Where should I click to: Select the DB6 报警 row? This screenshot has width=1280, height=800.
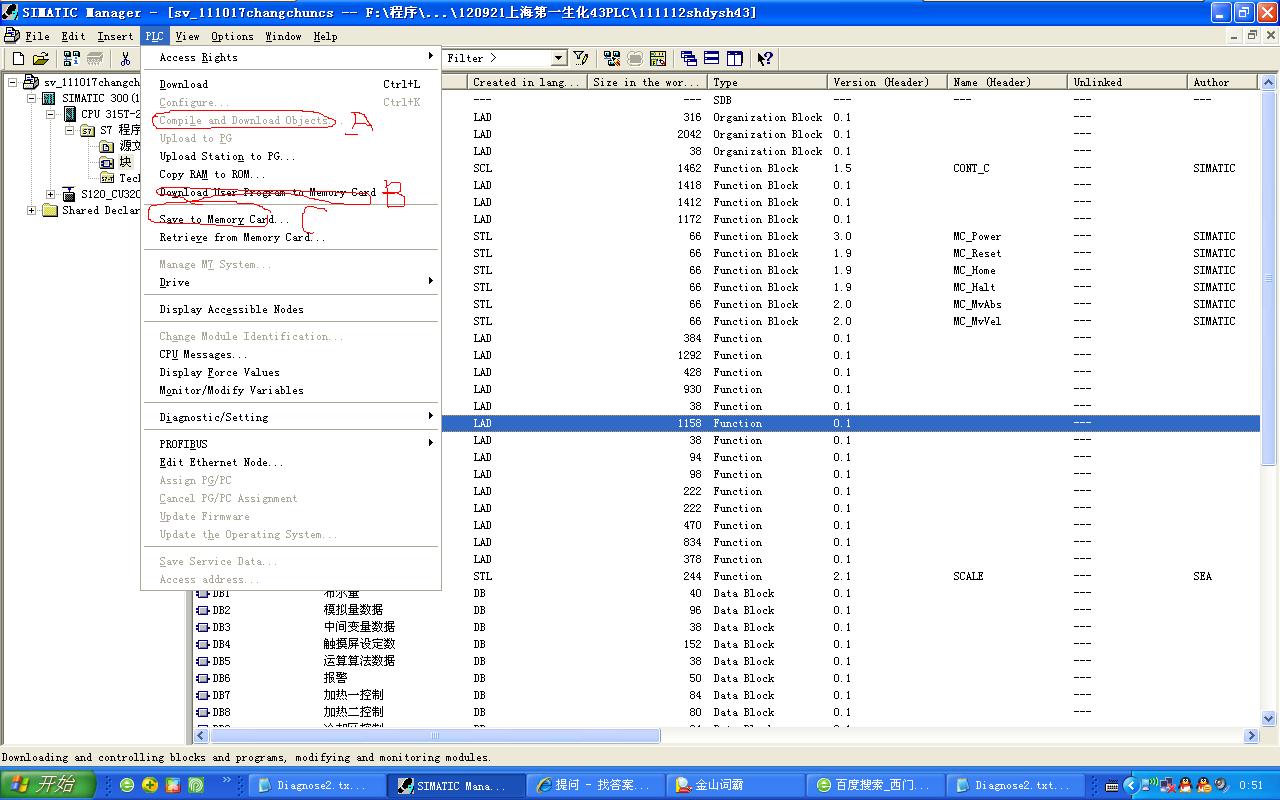pos(727,678)
